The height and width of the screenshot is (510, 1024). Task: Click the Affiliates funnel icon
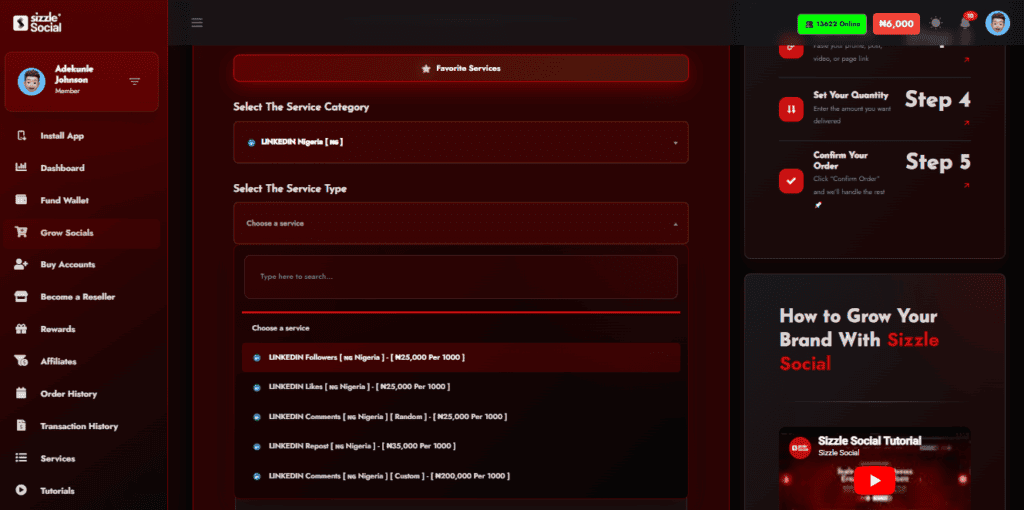(x=21, y=361)
